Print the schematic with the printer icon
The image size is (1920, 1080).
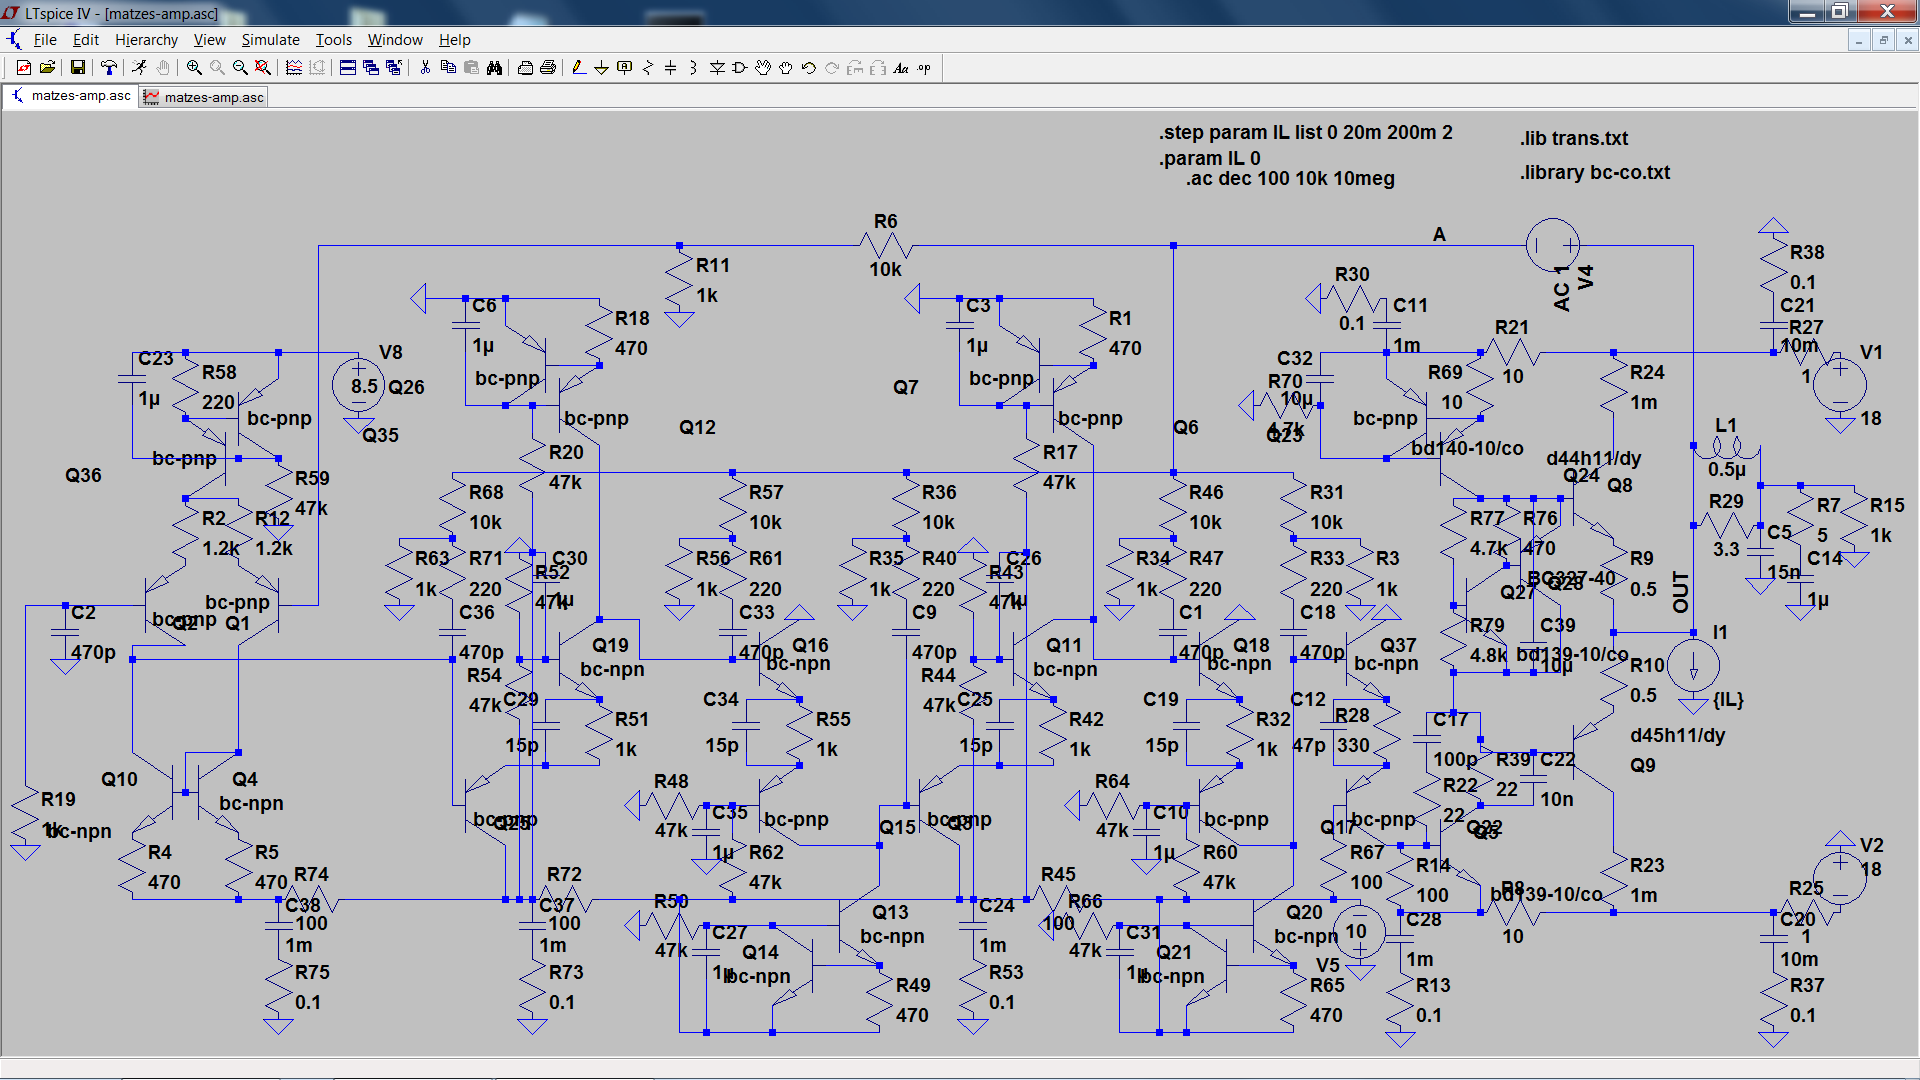pos(548,68)
